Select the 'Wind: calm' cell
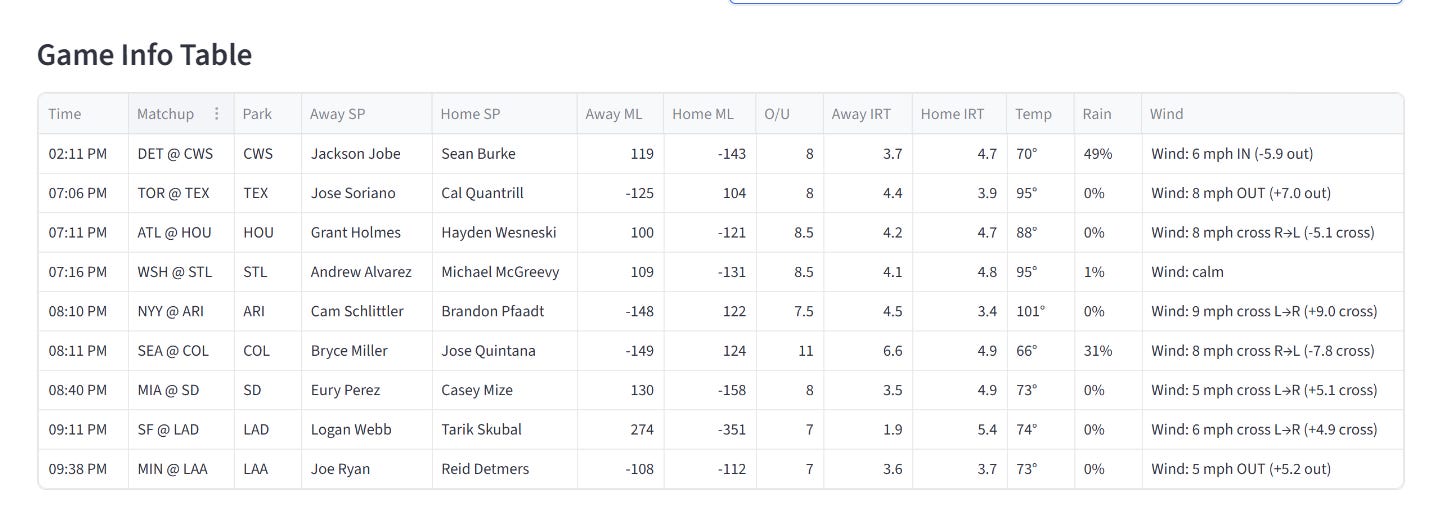Screen dimensions: 1431x510 pos(1272,272)
